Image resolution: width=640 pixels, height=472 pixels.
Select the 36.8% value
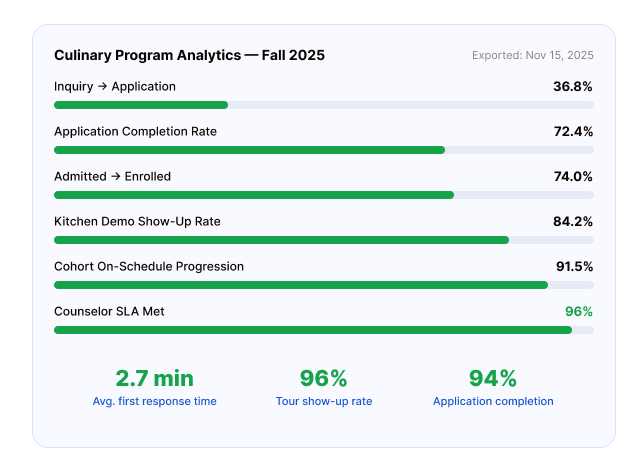click(x=573, y=87)
